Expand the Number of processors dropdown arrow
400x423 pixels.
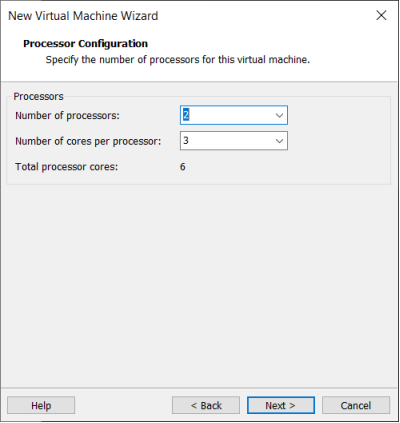tap(279, 115)
